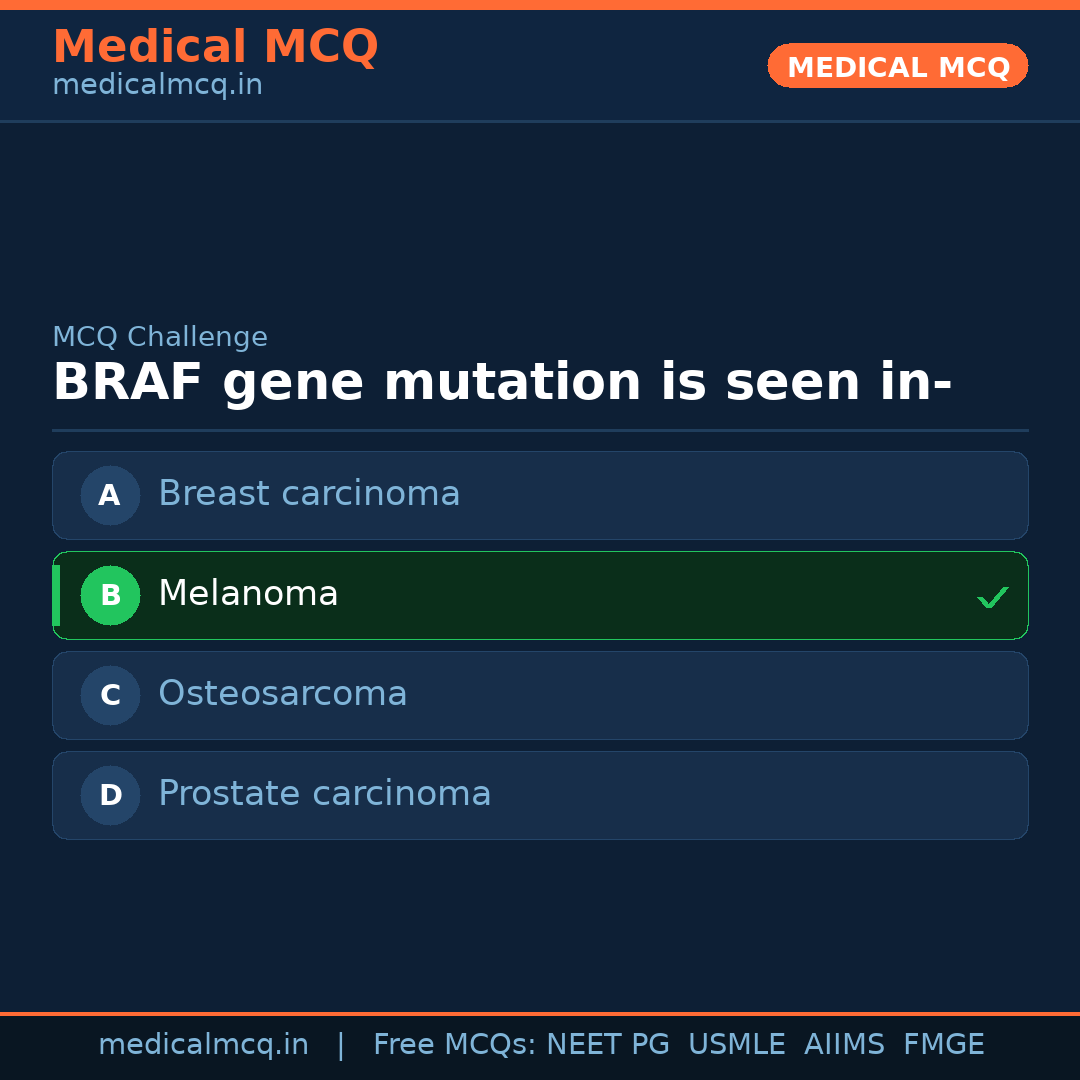Screen dimensions: 1080x1080
Task: Click the green checkmark beside Melanoma
Action: (992, 597)
